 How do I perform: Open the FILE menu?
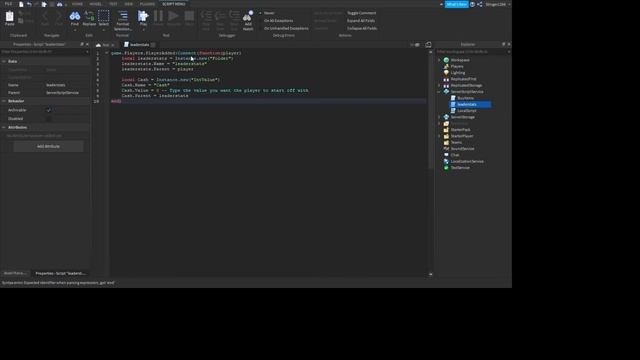[x=8, y=4]
